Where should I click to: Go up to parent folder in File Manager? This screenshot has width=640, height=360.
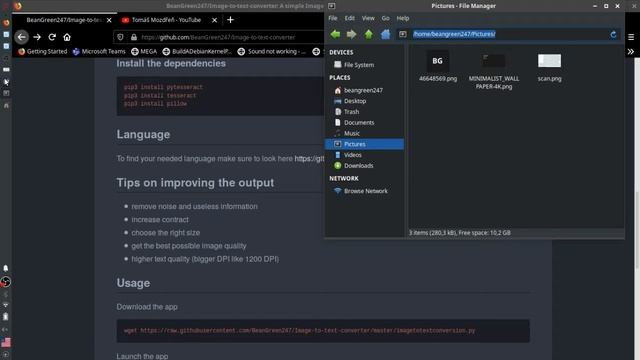tap(369, 34)
